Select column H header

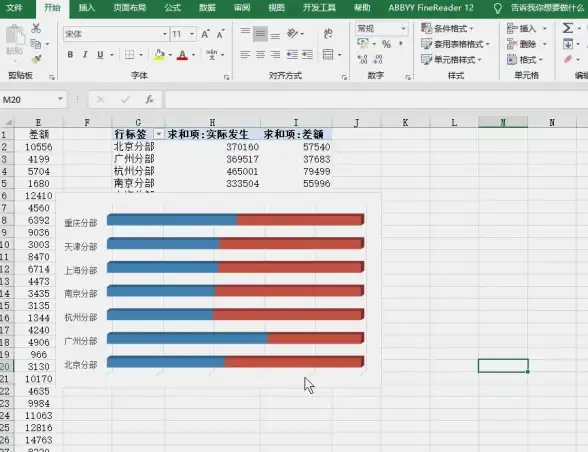pos(212,123)
